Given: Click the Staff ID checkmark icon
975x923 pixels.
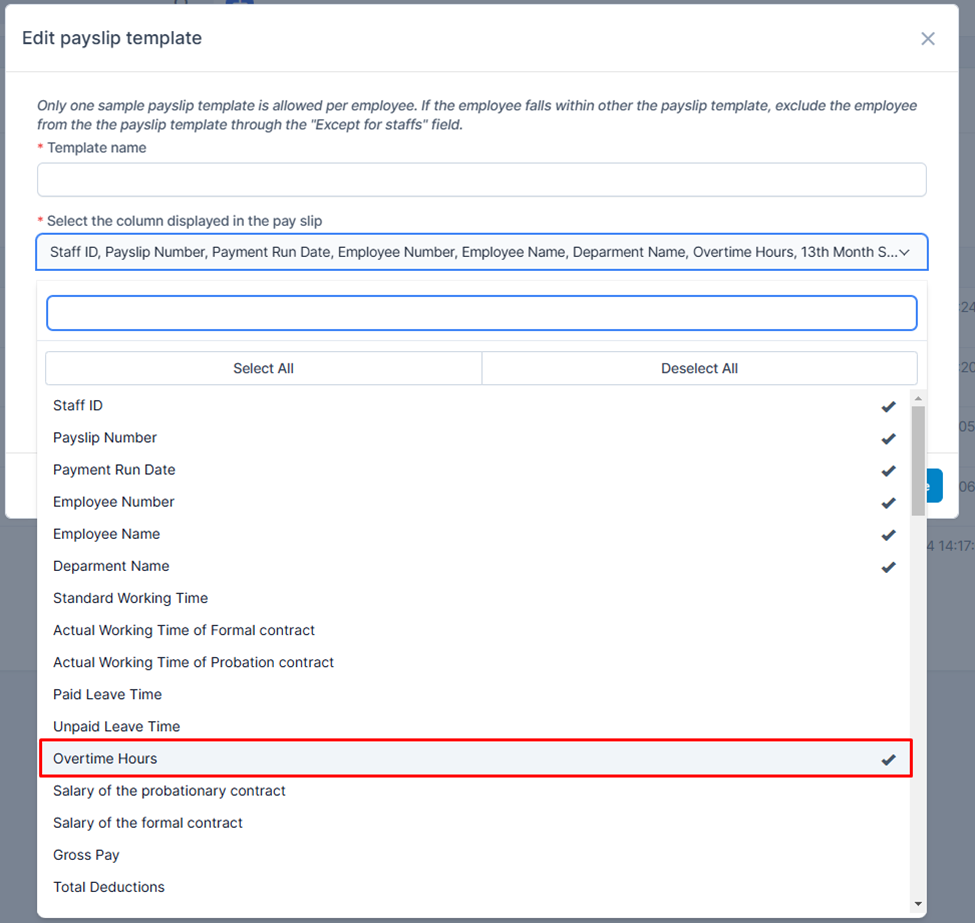Looking at the screenshot, I should click(888, 406).
